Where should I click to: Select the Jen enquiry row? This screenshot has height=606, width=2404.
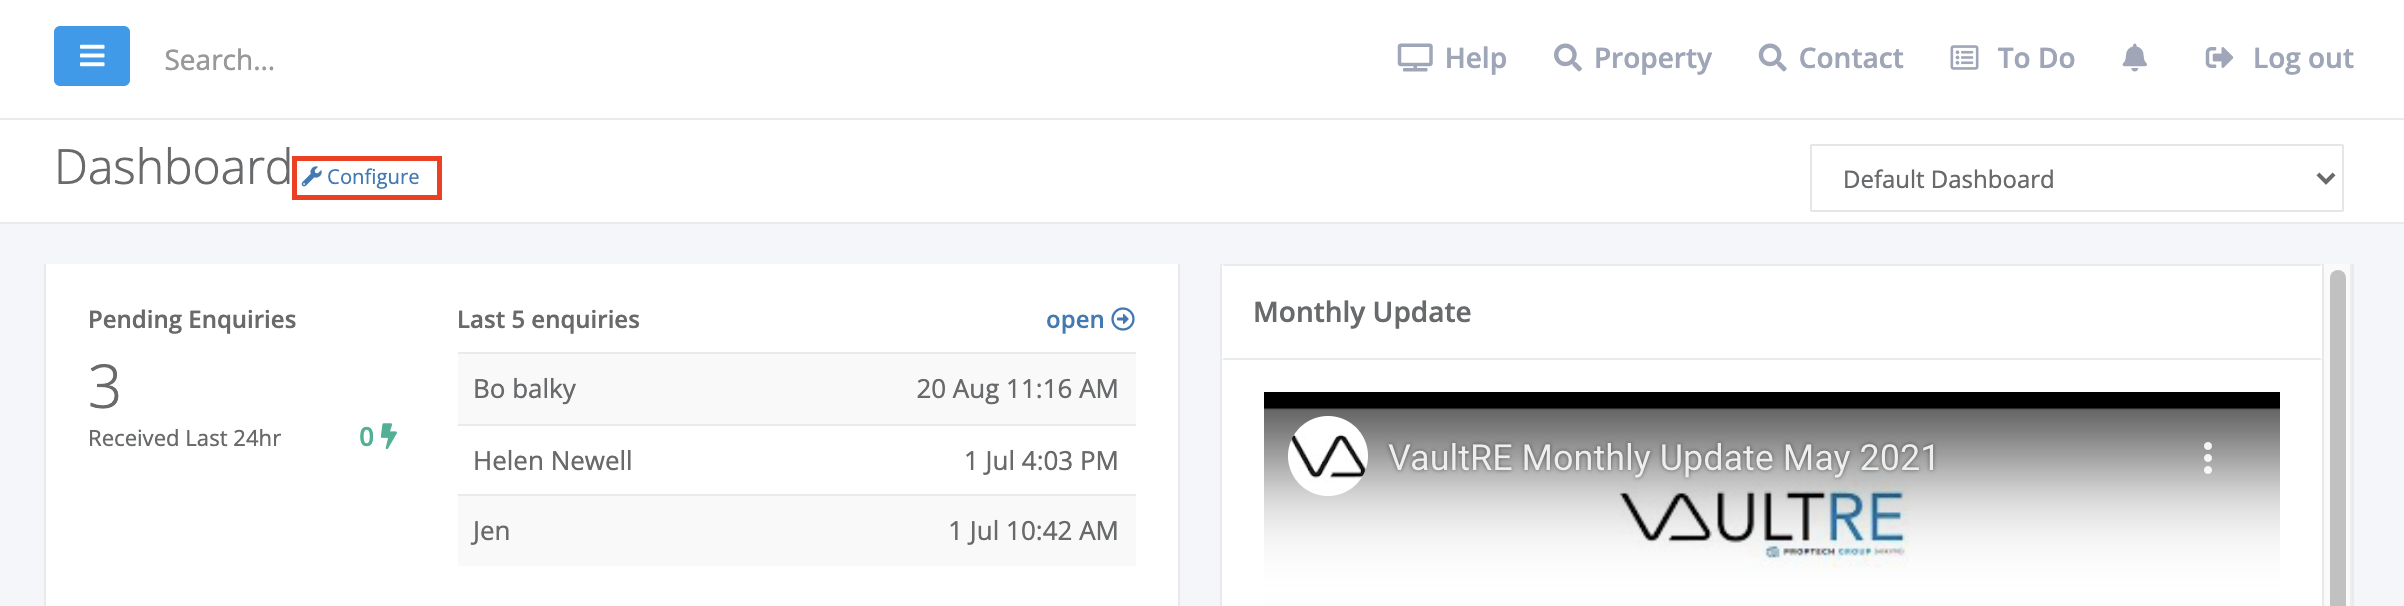tap(796, 531)
